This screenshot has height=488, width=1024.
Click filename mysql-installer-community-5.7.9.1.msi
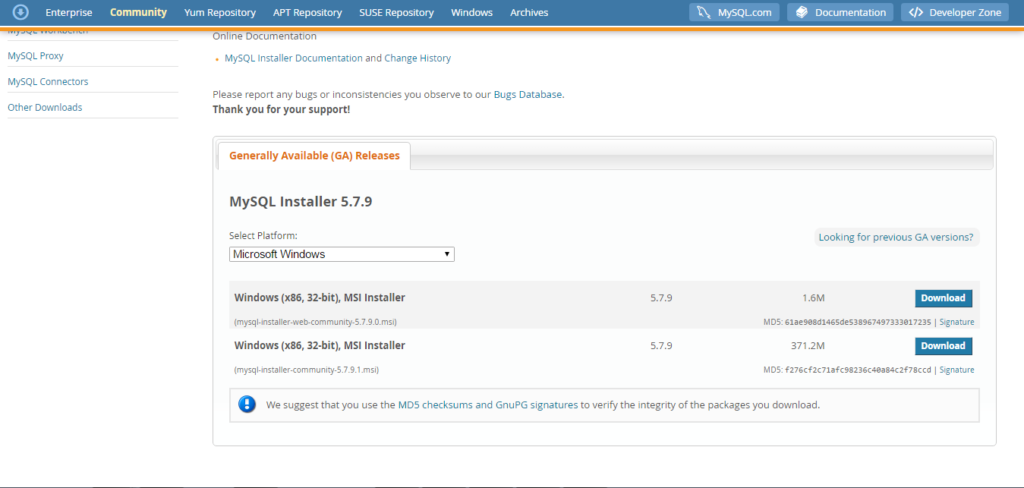[306, 370]
